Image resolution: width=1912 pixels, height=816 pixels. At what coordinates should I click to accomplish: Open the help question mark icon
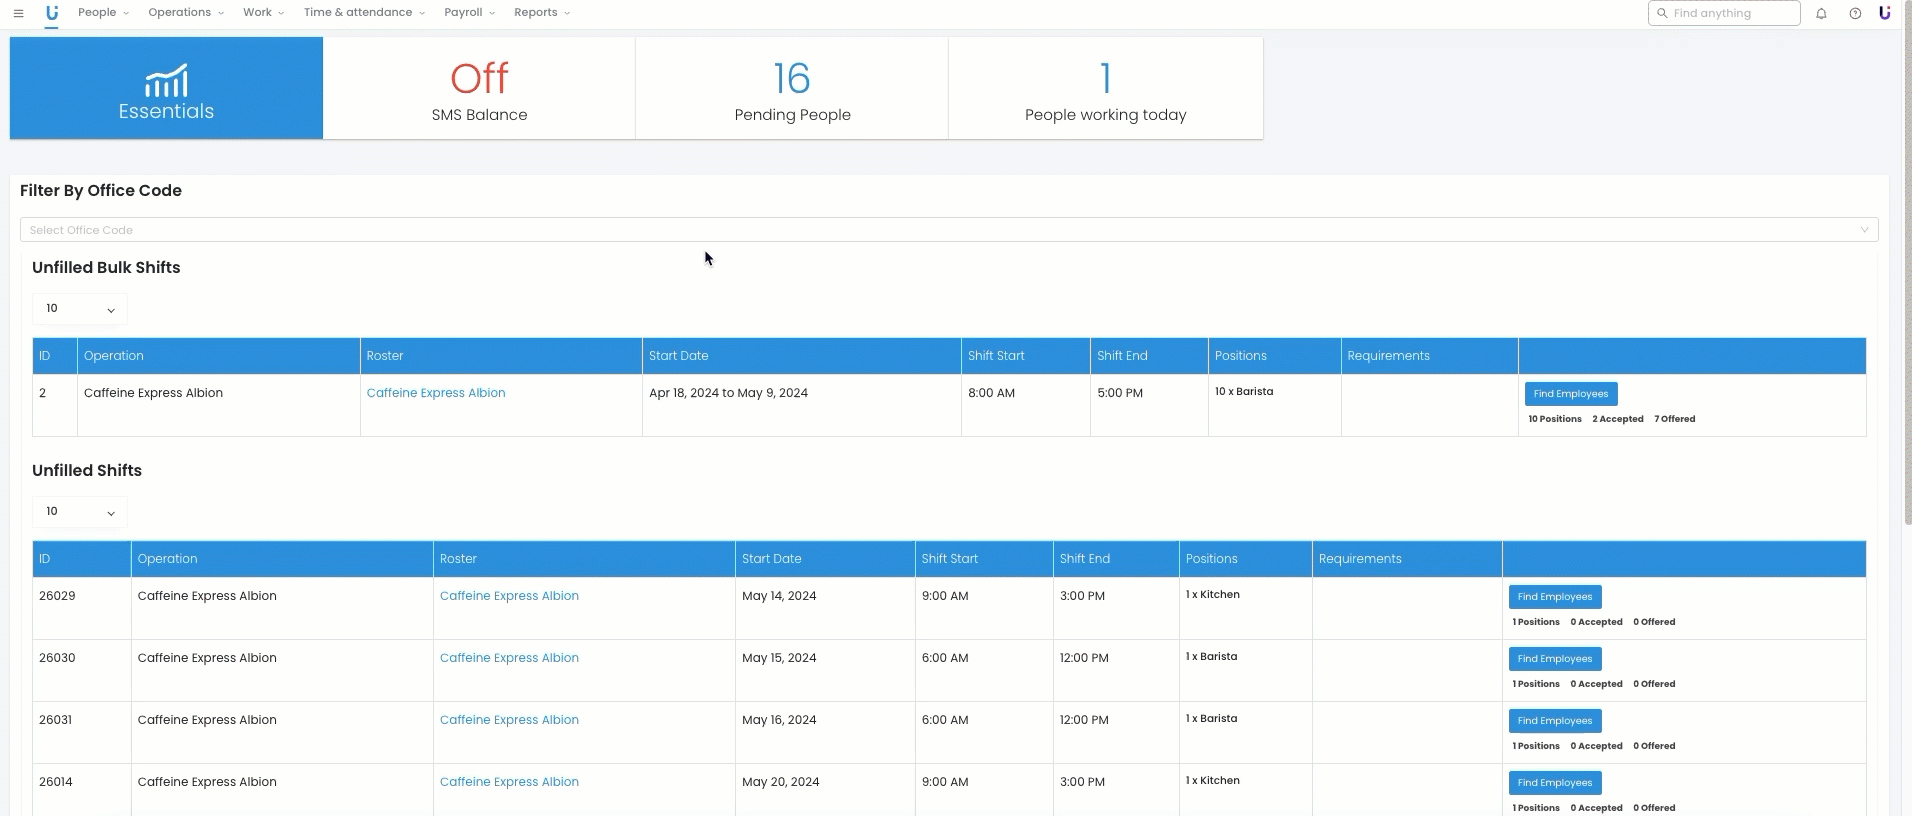1855,13
